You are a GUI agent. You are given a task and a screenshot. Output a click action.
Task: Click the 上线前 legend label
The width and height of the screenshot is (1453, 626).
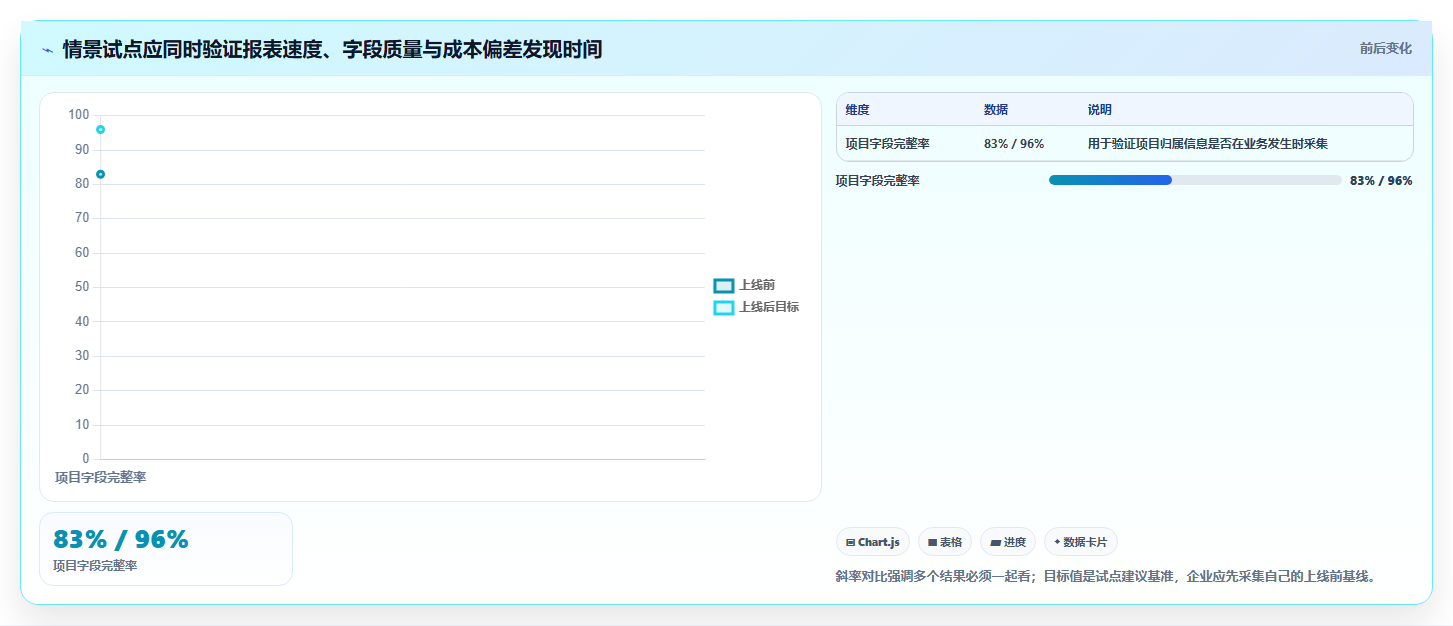coord(757,286)
